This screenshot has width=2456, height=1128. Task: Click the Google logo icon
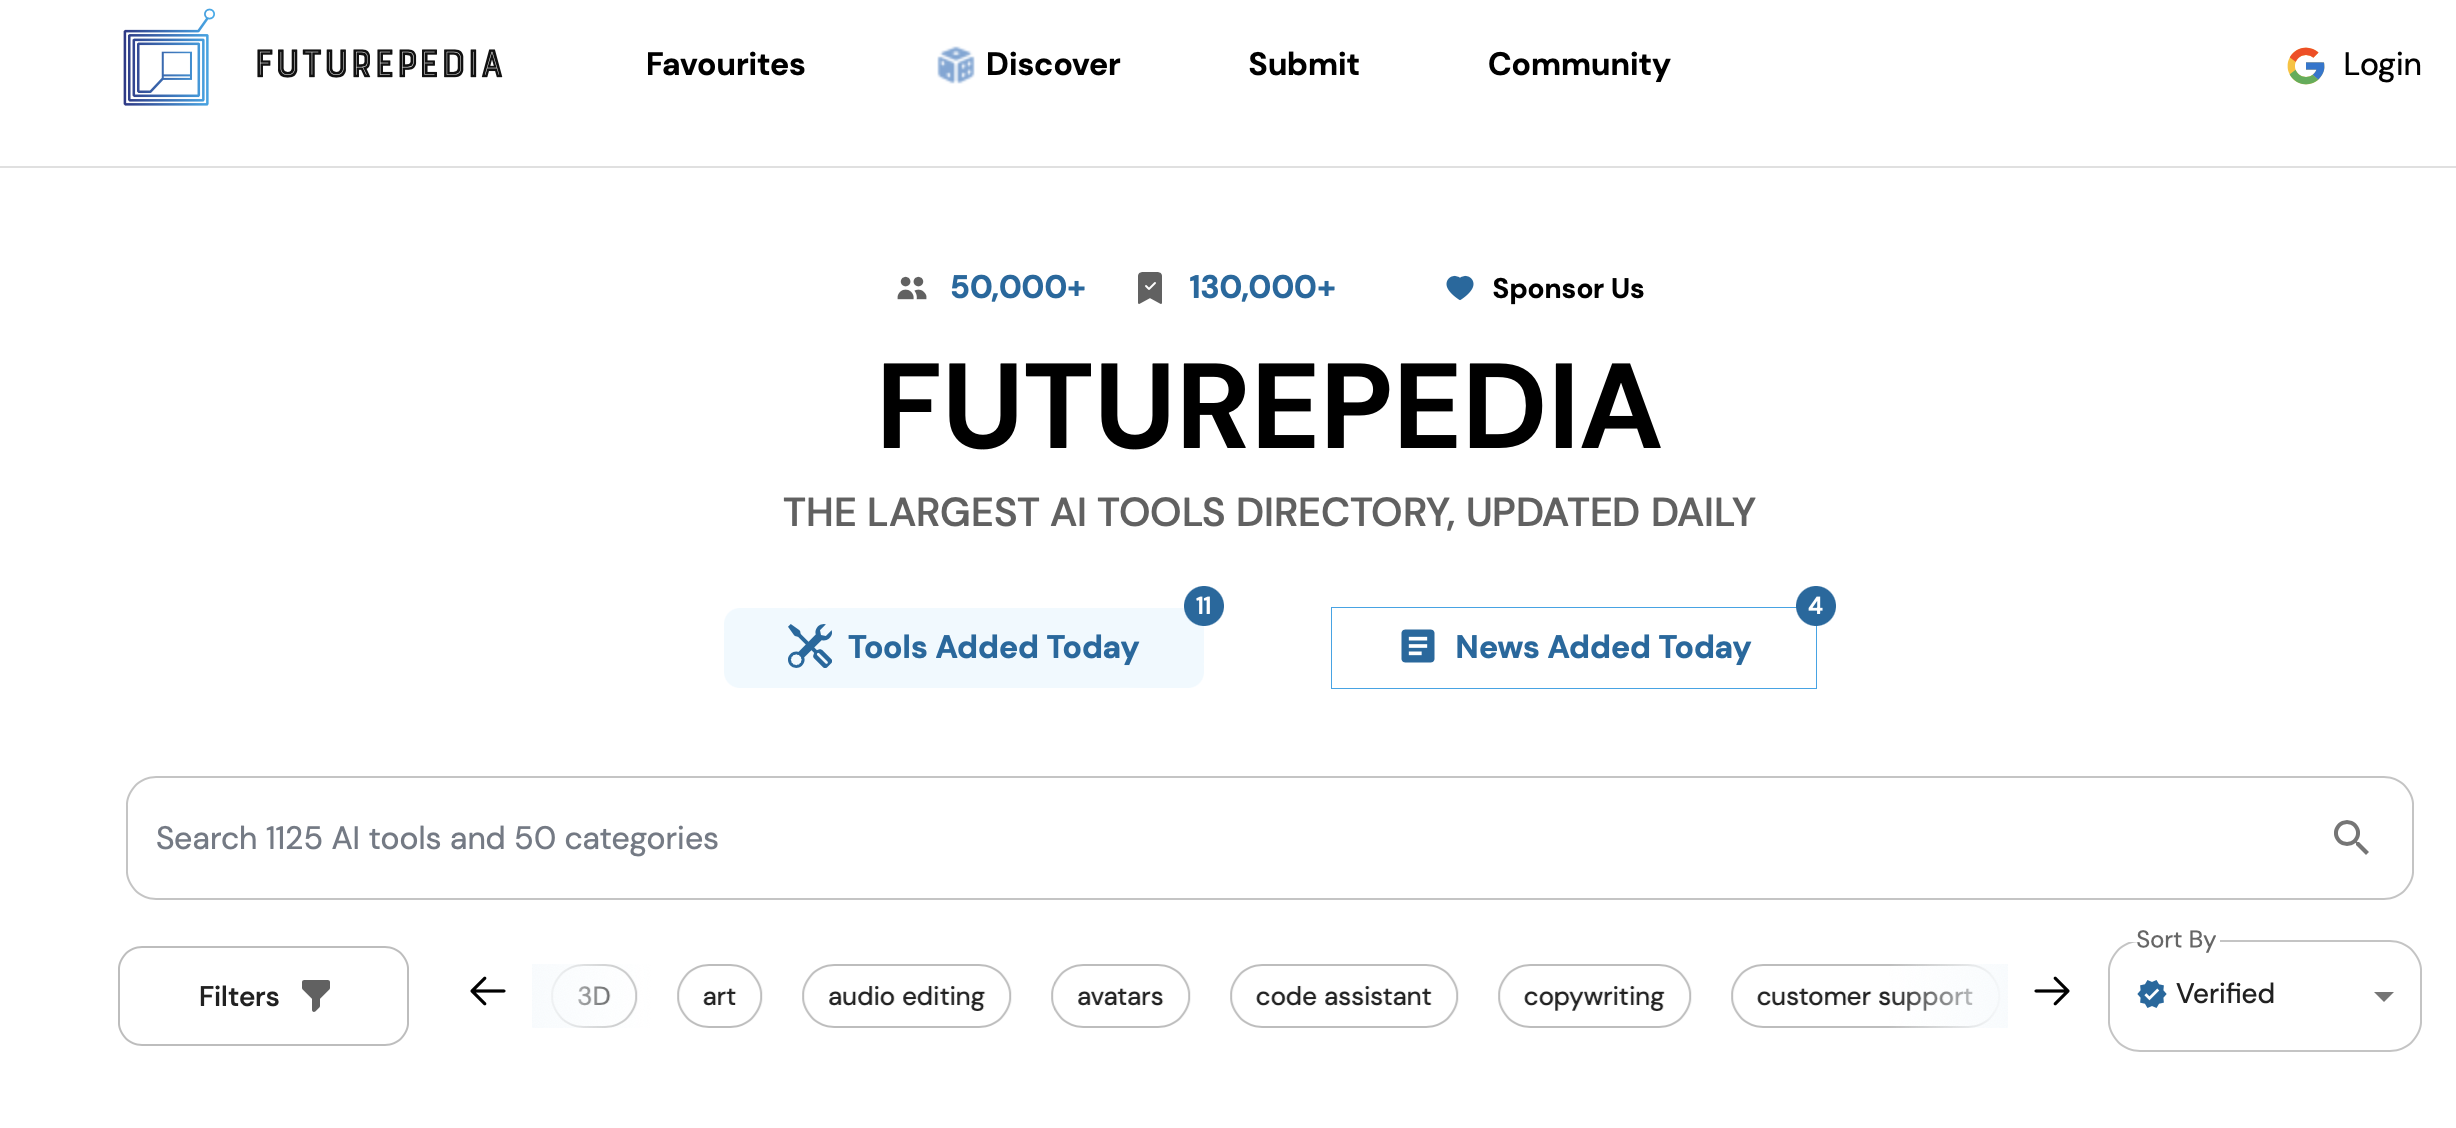(x=2306, y=65)
